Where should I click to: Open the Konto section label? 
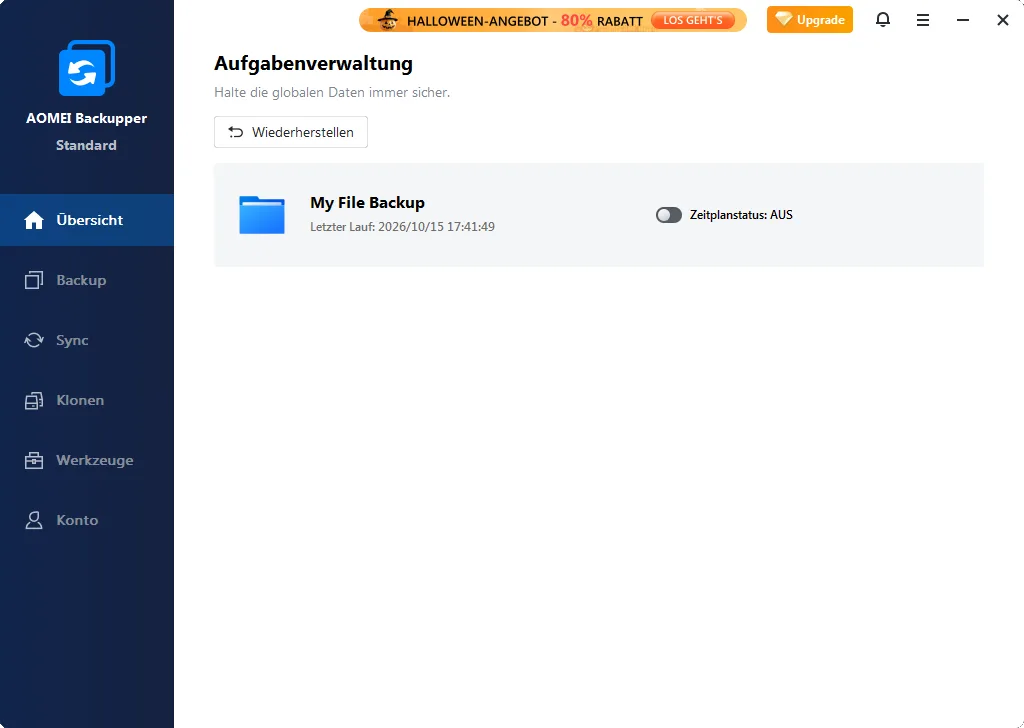point(77,520)
